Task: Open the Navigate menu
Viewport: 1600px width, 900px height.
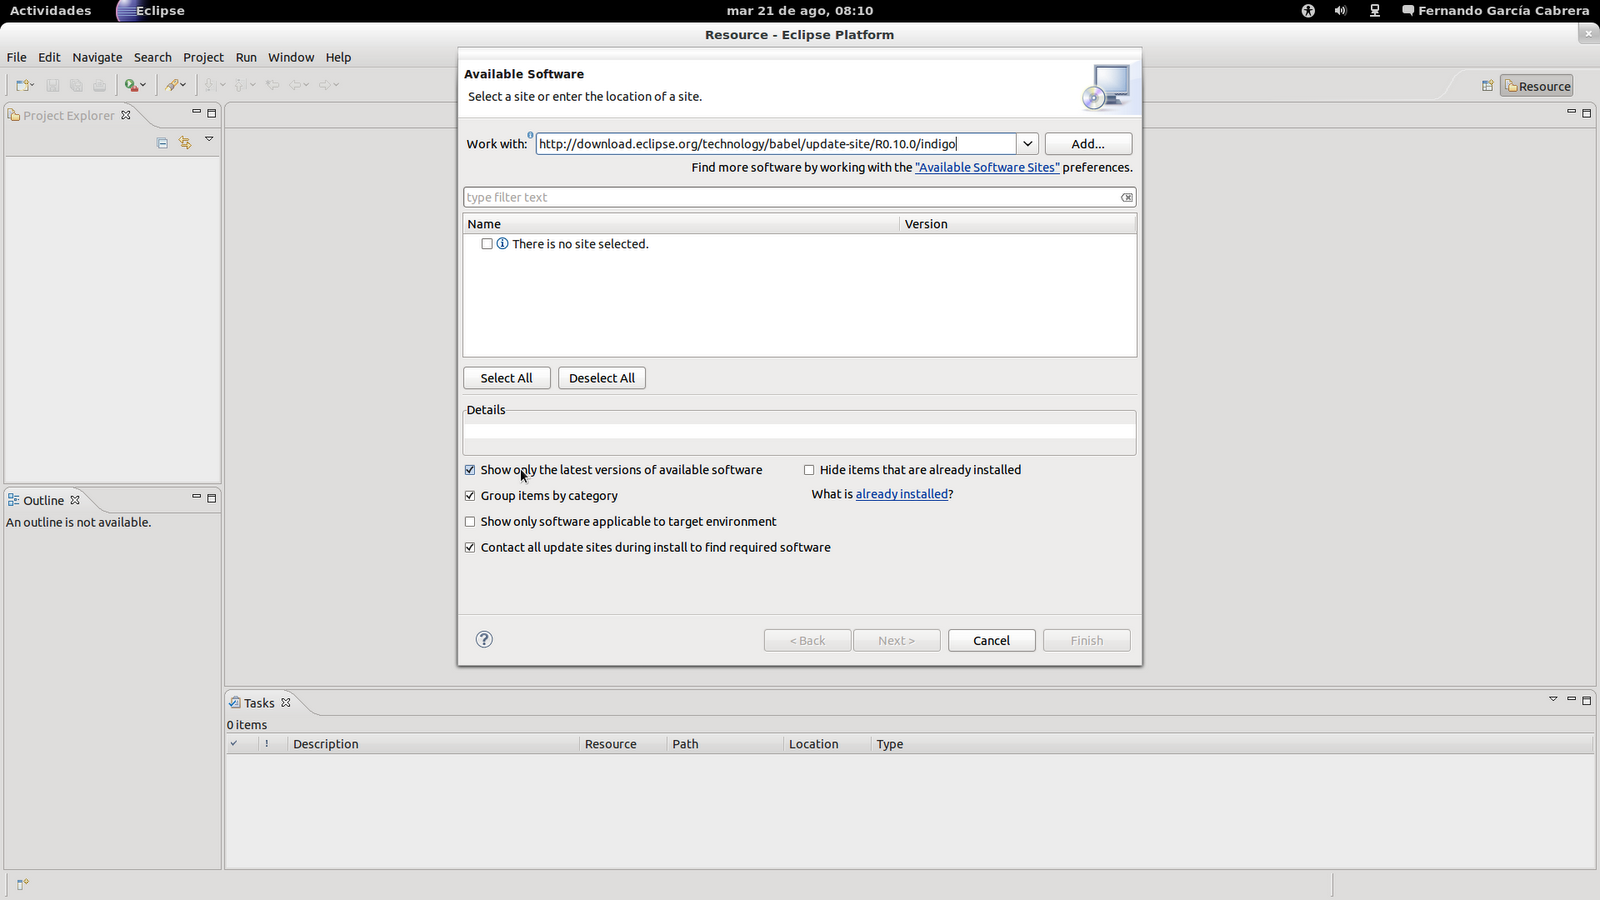Action: [97, 57]
